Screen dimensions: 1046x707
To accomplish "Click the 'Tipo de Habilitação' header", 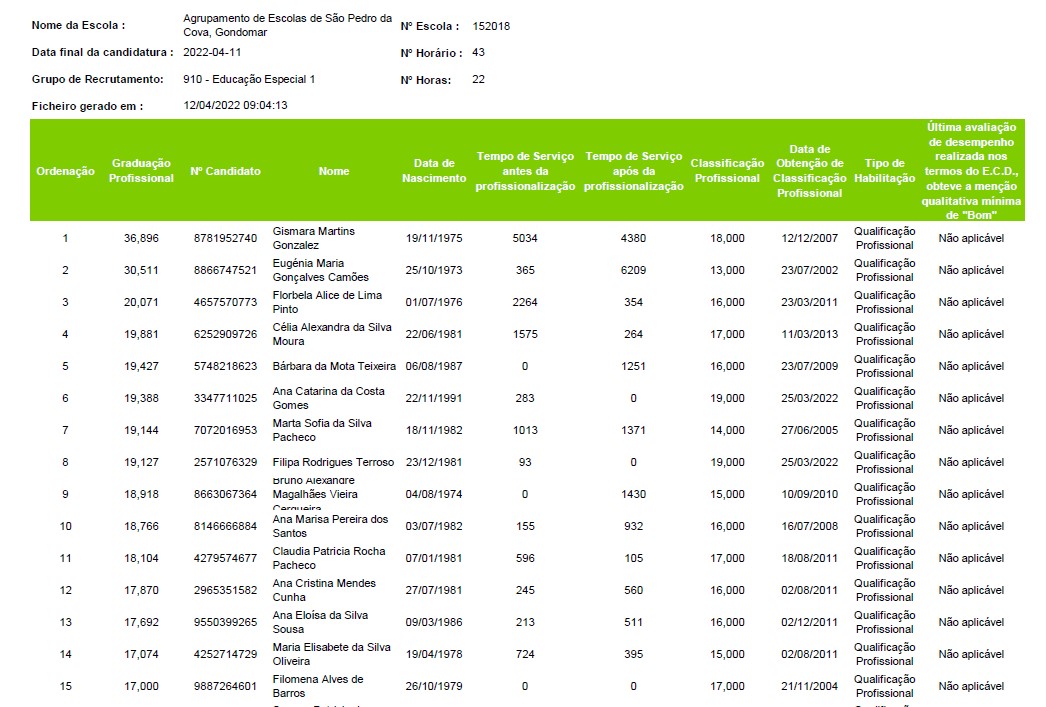I will pos(885,171).
